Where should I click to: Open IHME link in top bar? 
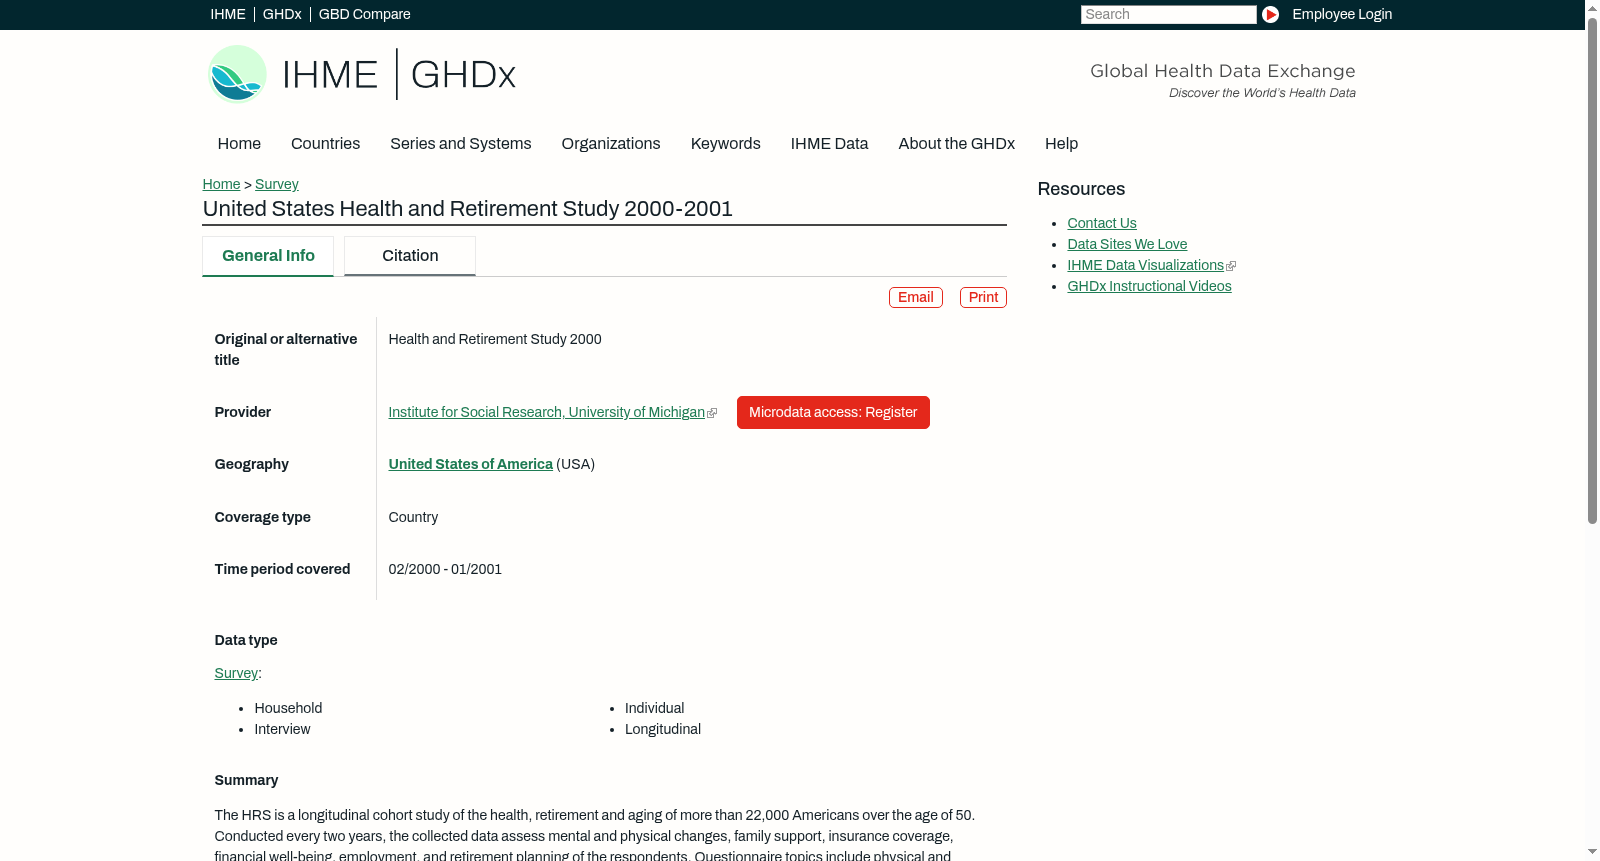point(228,14)
